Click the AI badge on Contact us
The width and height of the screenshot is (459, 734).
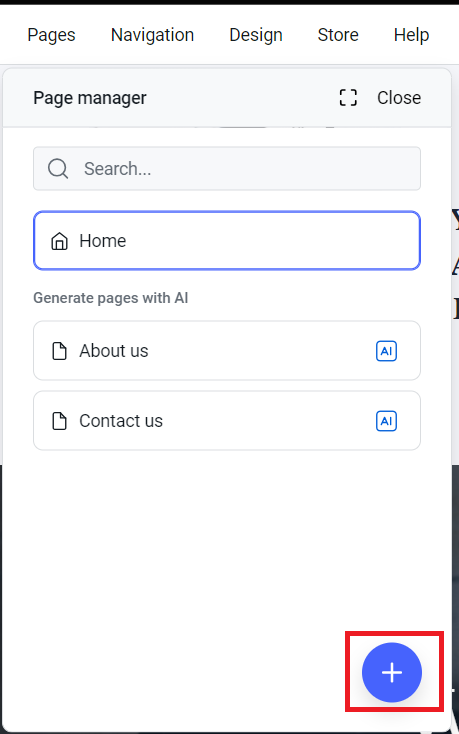point(386,421)
